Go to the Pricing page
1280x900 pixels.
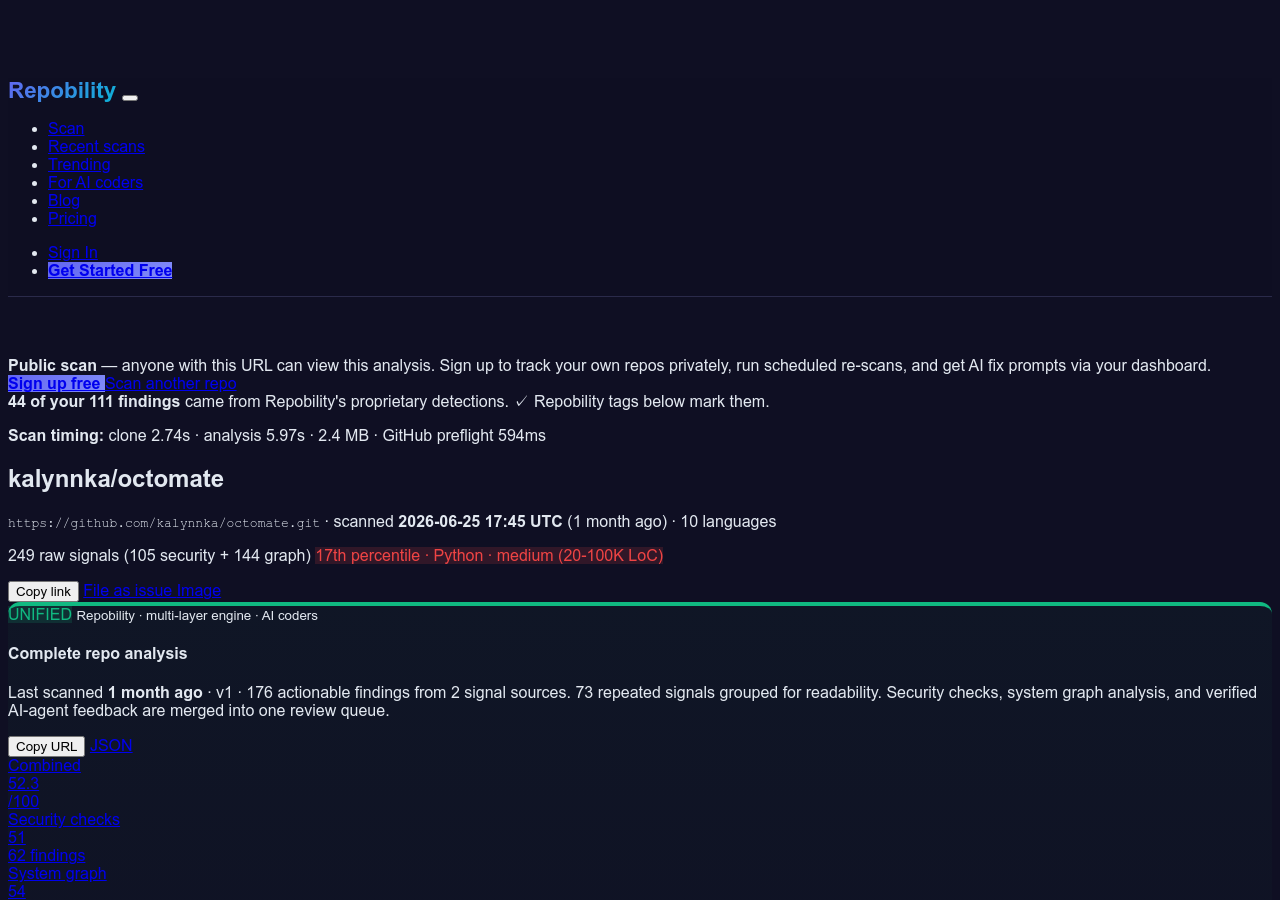click(x=72, y=218)
